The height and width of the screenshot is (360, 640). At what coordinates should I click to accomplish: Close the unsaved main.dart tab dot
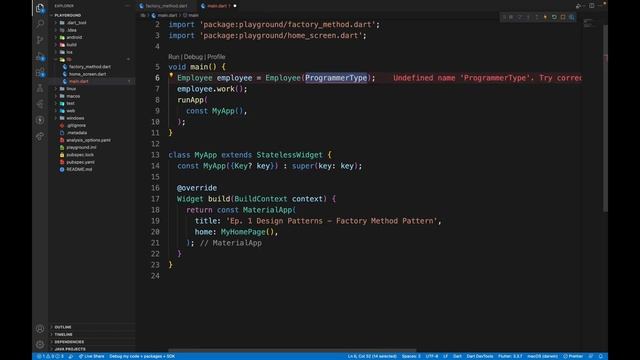235,6
